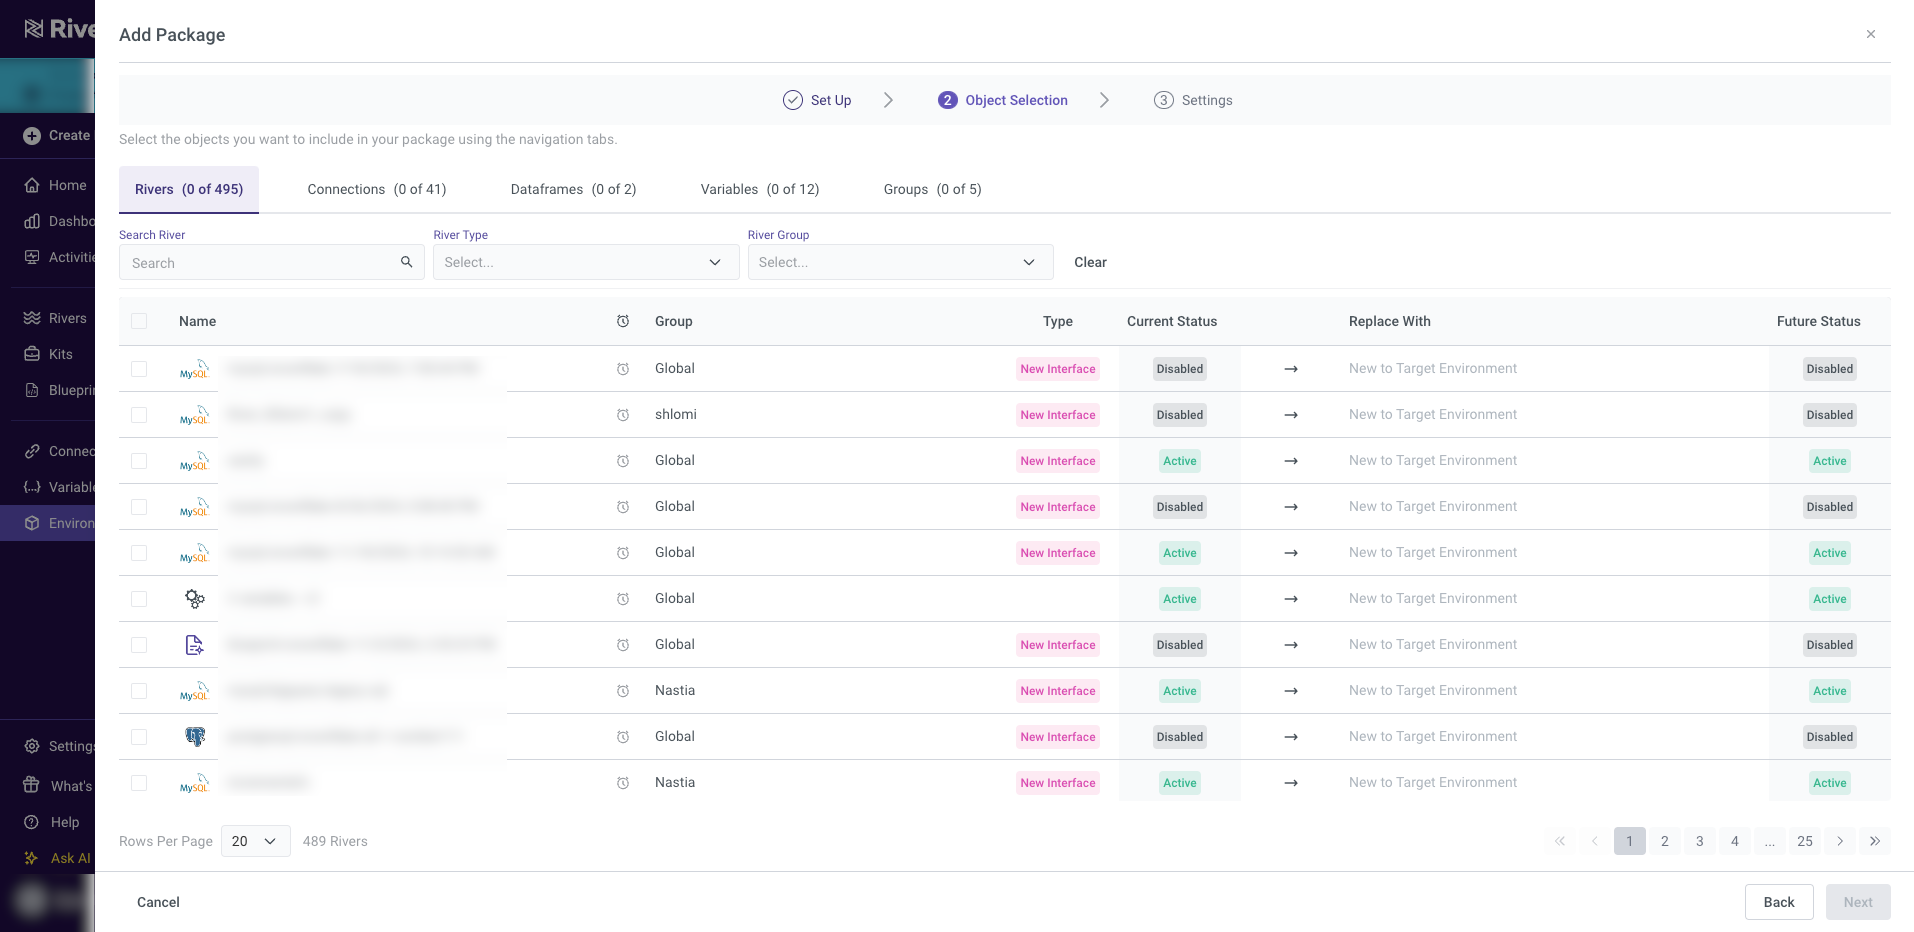
Task: Switch to Groups tab
Action: (933, 189)
